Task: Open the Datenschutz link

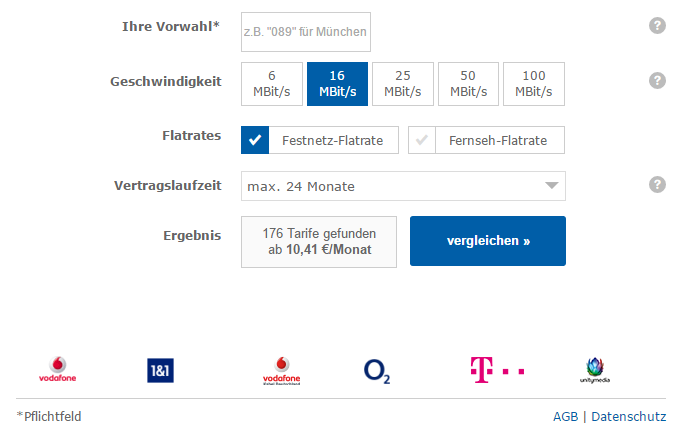Action: click(628, 416)
